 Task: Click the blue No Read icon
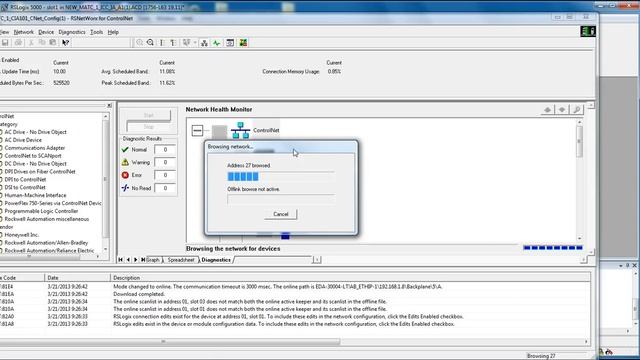point(125,188)
